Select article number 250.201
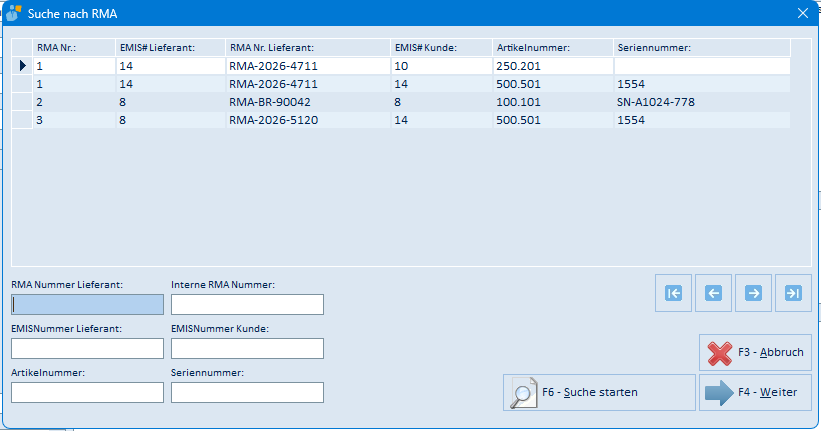The height and width of the screenshot is (431, 821). pyautogui.click(x=553, y=66)
